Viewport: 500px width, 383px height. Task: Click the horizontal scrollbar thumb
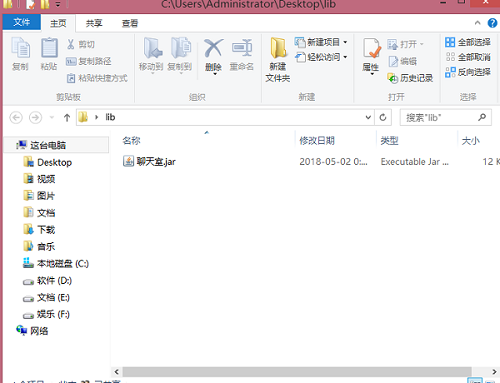point(297,372)
